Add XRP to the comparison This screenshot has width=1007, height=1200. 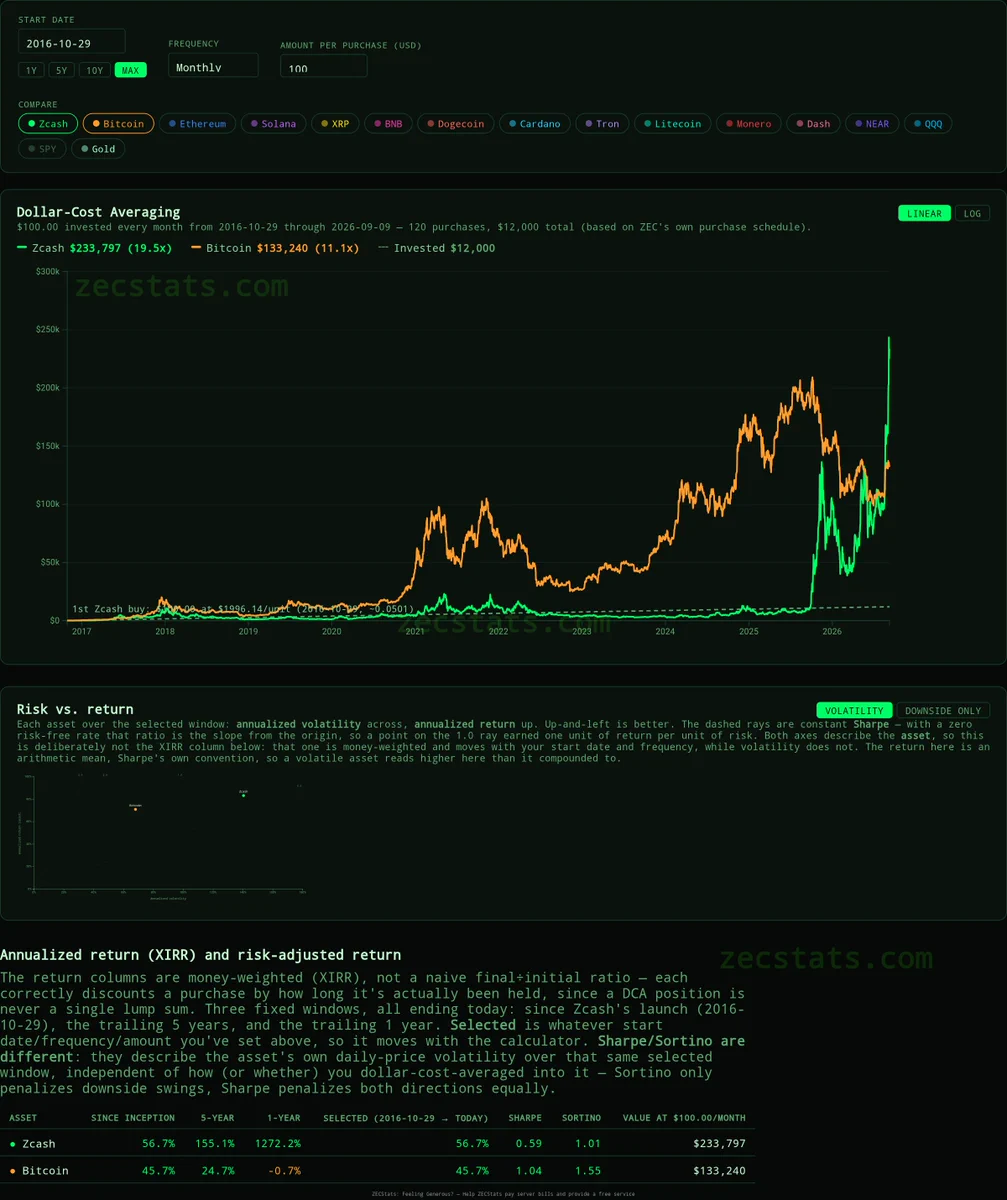point(335,124)
